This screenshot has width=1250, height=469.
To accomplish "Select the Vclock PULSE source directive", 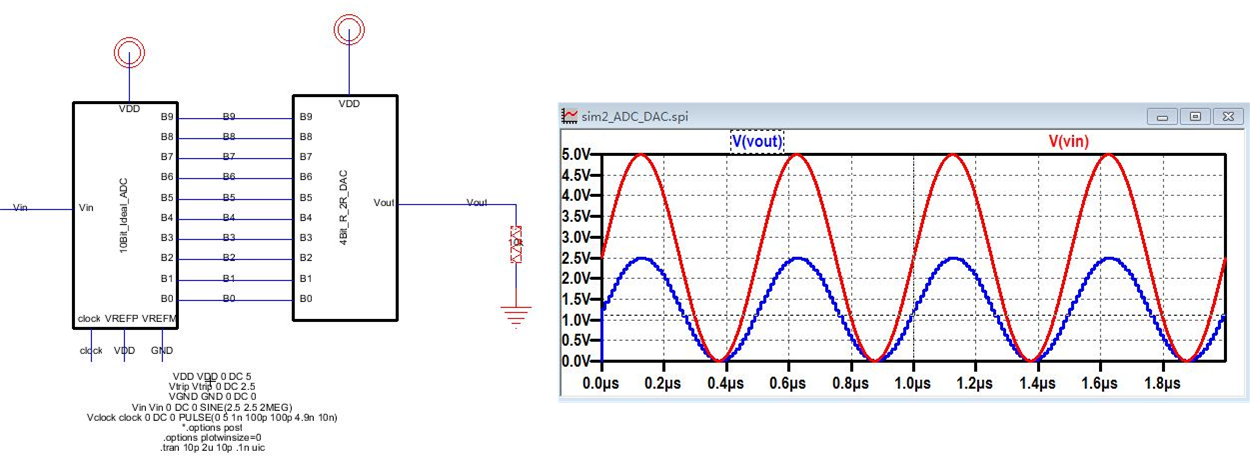I will click(x=212, y=418).
